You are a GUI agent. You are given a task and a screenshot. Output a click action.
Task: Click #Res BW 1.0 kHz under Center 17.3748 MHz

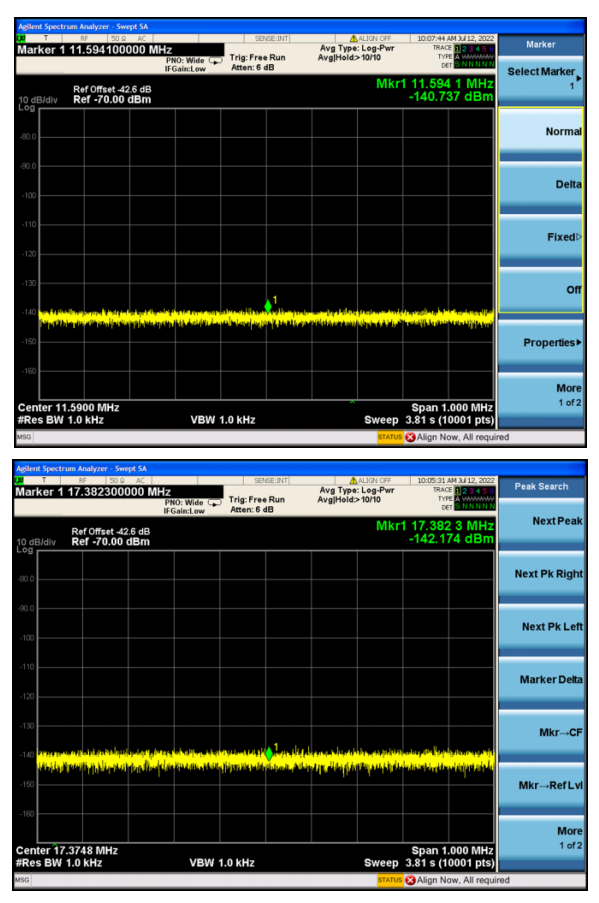[x=59, y=863]
